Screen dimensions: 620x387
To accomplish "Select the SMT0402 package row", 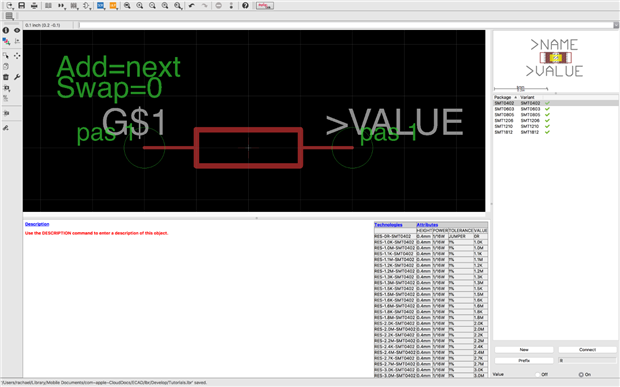I will [x=556, y=103].
